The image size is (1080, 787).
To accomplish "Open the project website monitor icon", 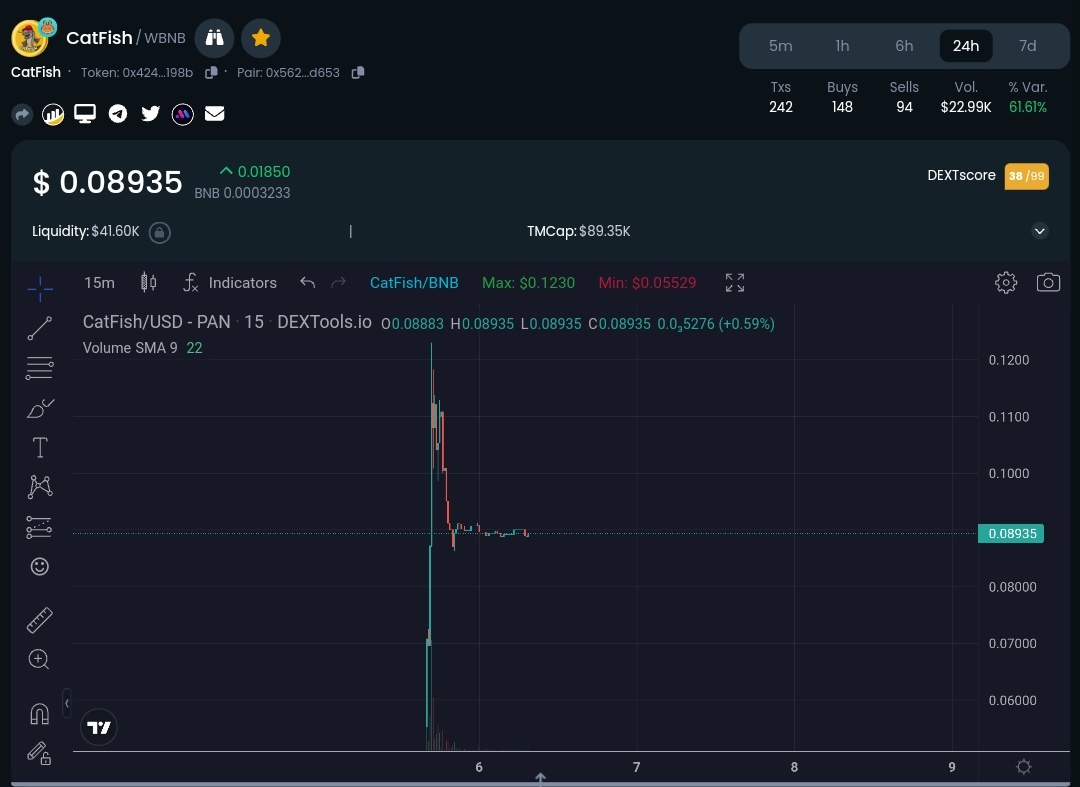I will [85, 114].
